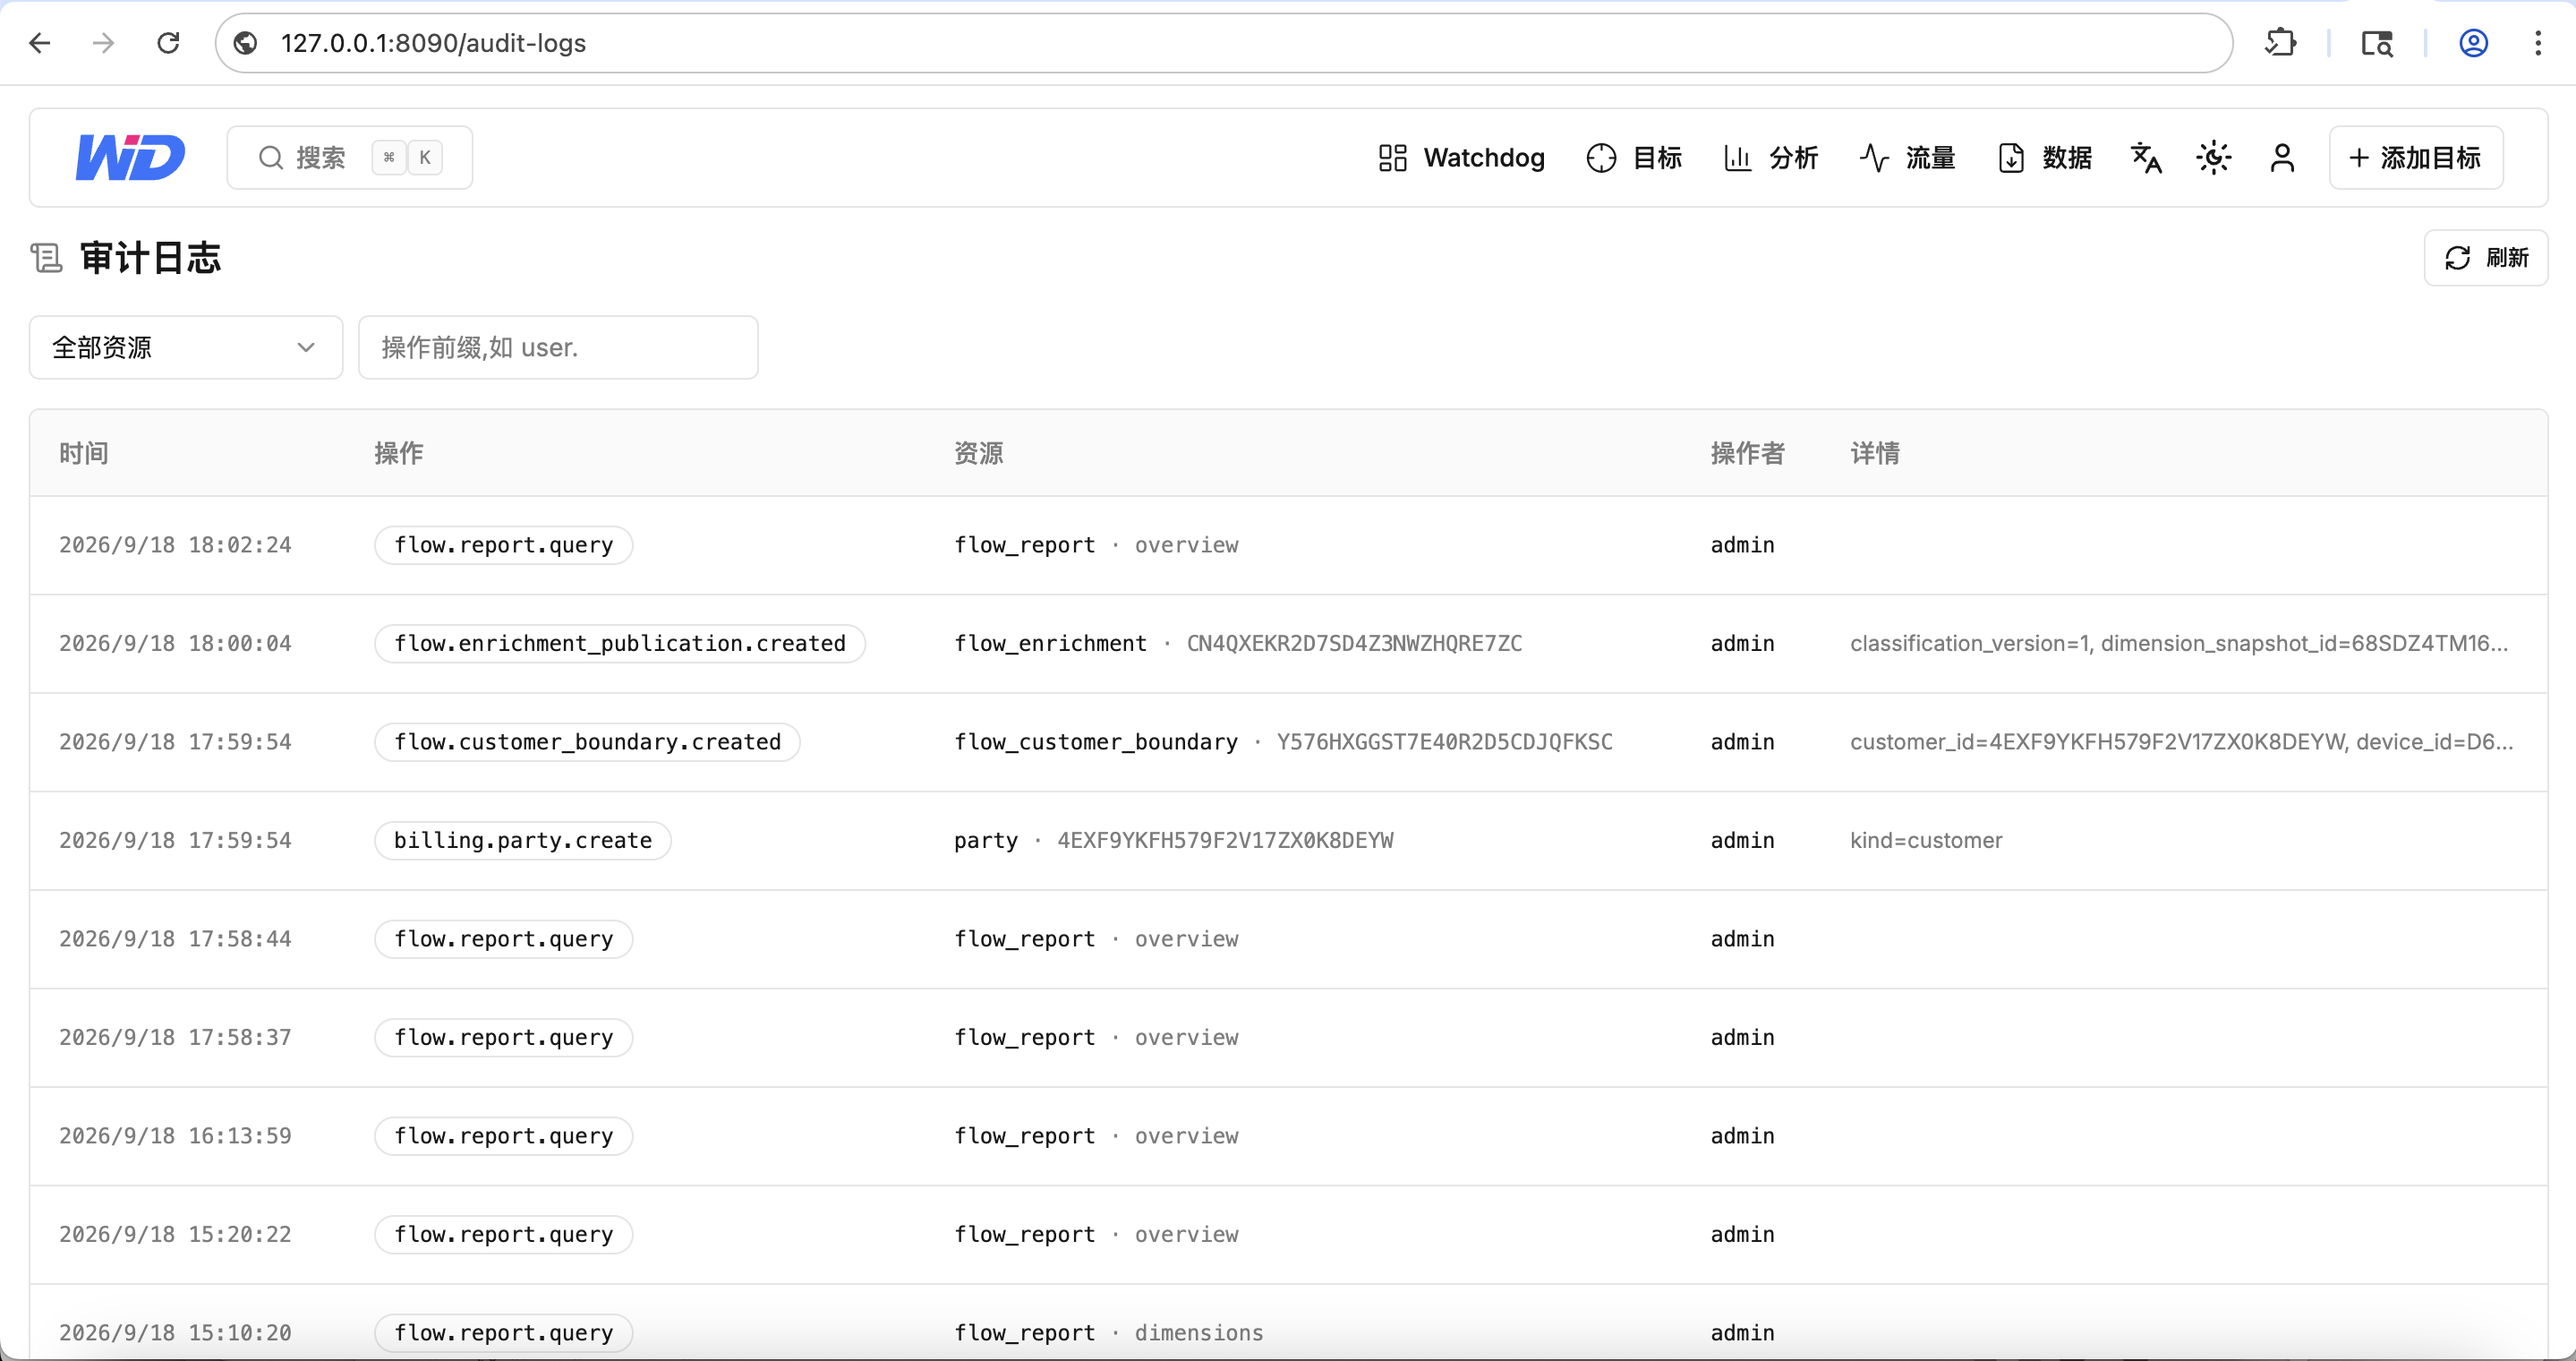Click party ID 4EXF9YKFH579F2V17ZX0K8DEYW
This screenshot has width=2576, height=1361.
(x=1225, y=840)
